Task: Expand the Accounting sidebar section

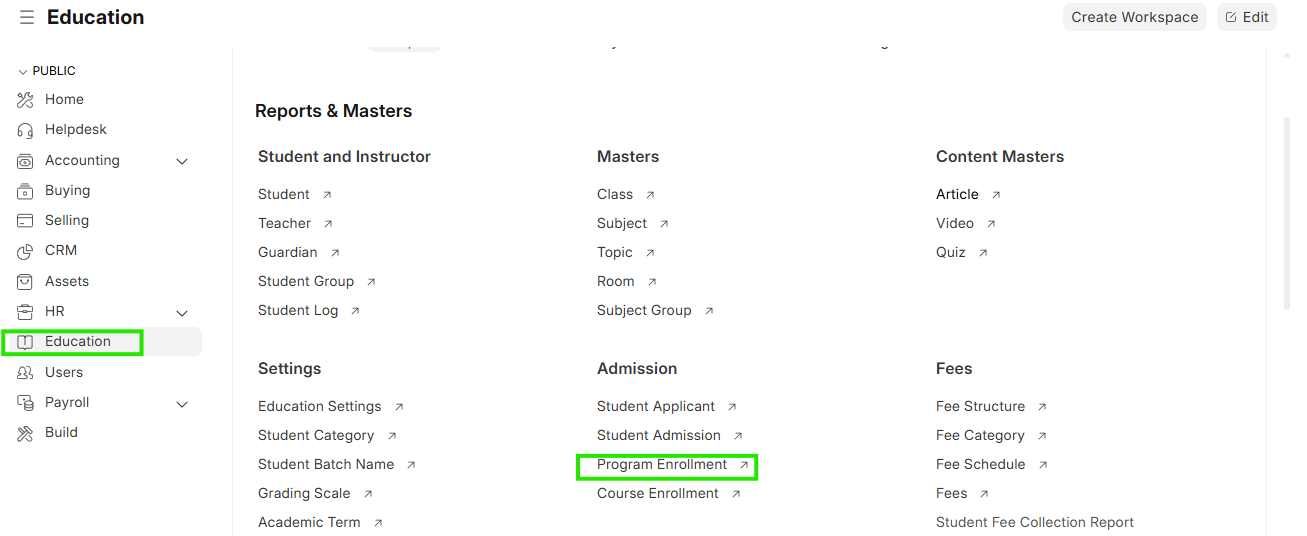Action: tap(182, 161)
